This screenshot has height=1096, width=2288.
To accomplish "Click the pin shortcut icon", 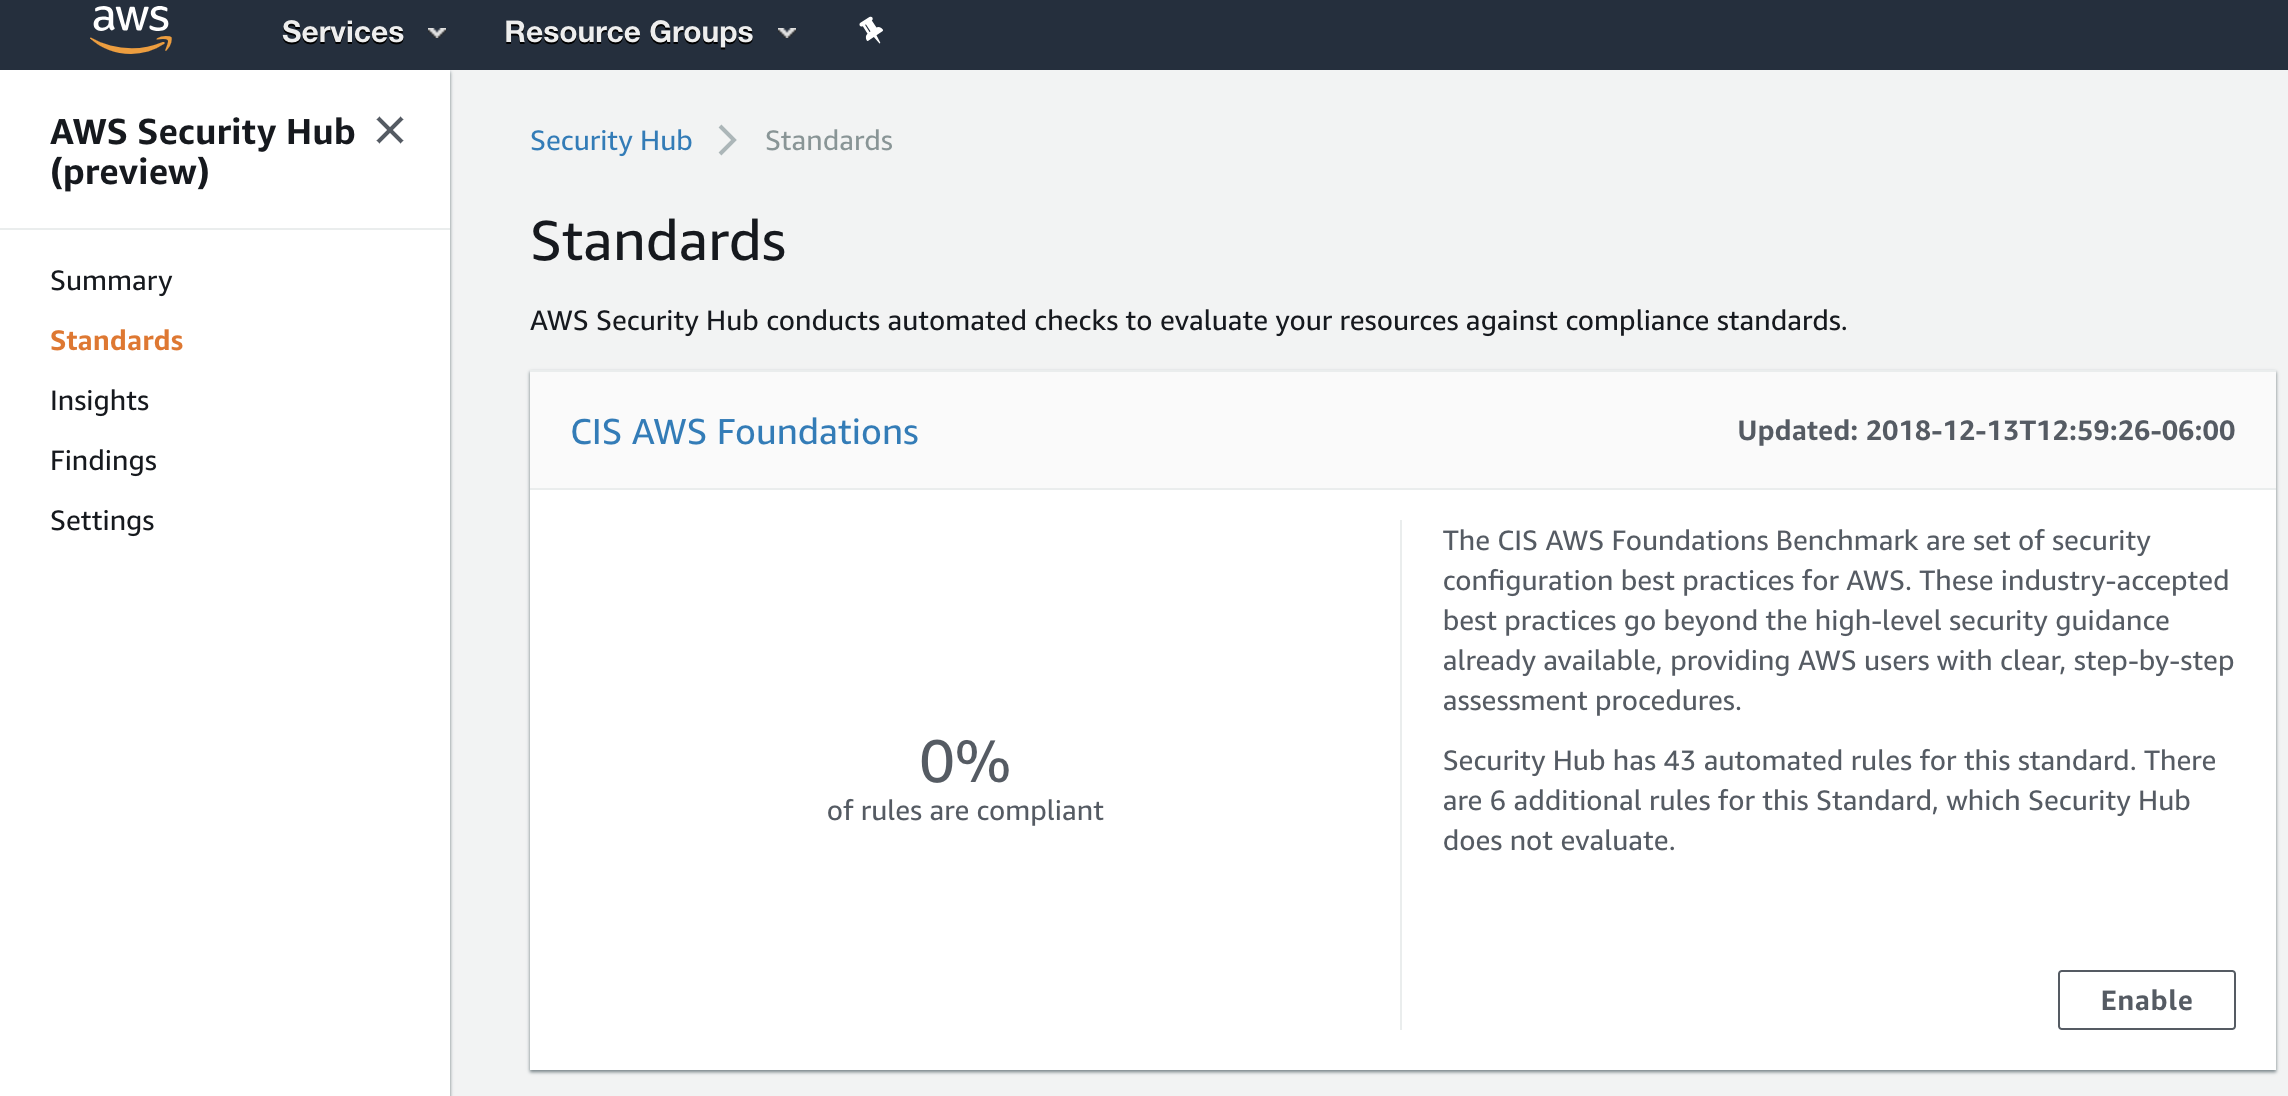I will [871, 31].
